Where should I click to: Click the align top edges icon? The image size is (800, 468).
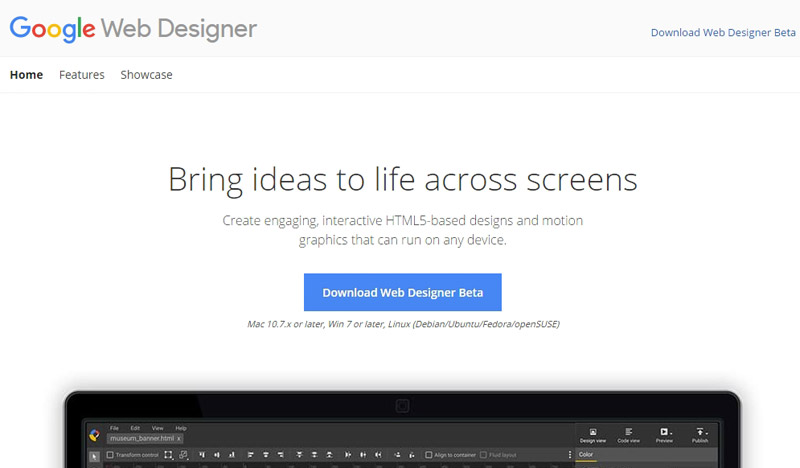202,455
